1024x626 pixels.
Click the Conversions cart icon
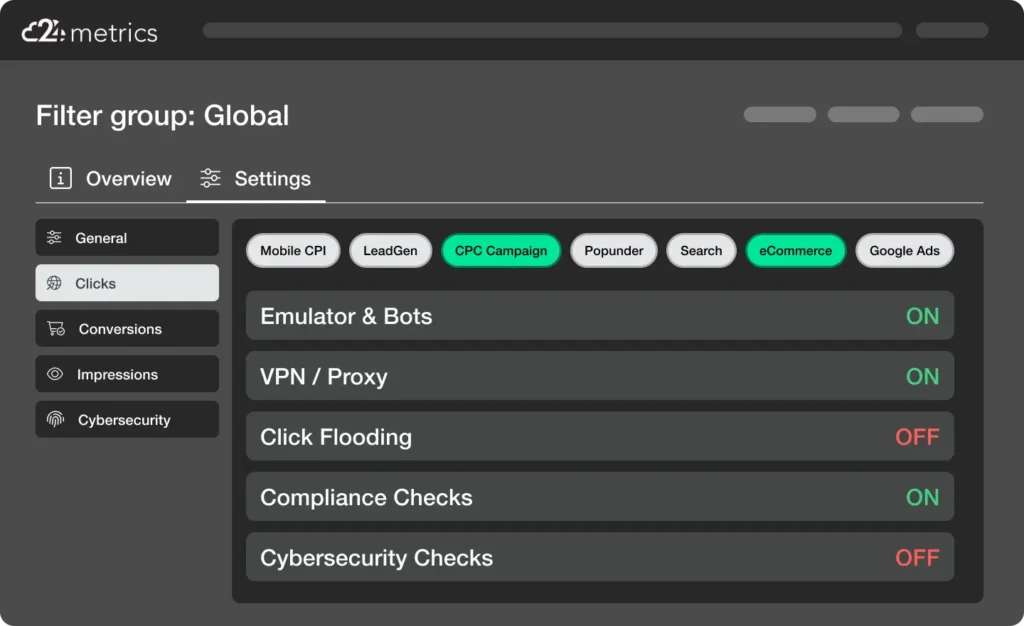(56, 328)
